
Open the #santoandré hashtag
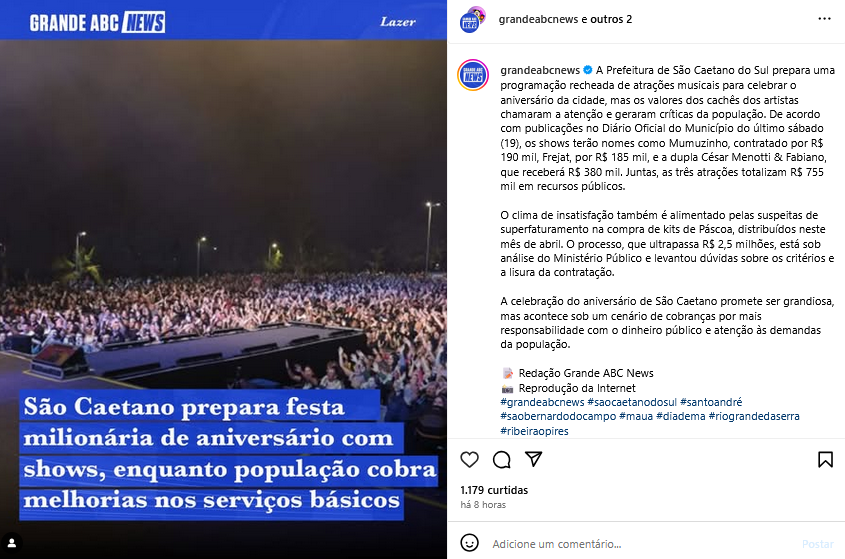pyautogui.click(x=711, y=402)
